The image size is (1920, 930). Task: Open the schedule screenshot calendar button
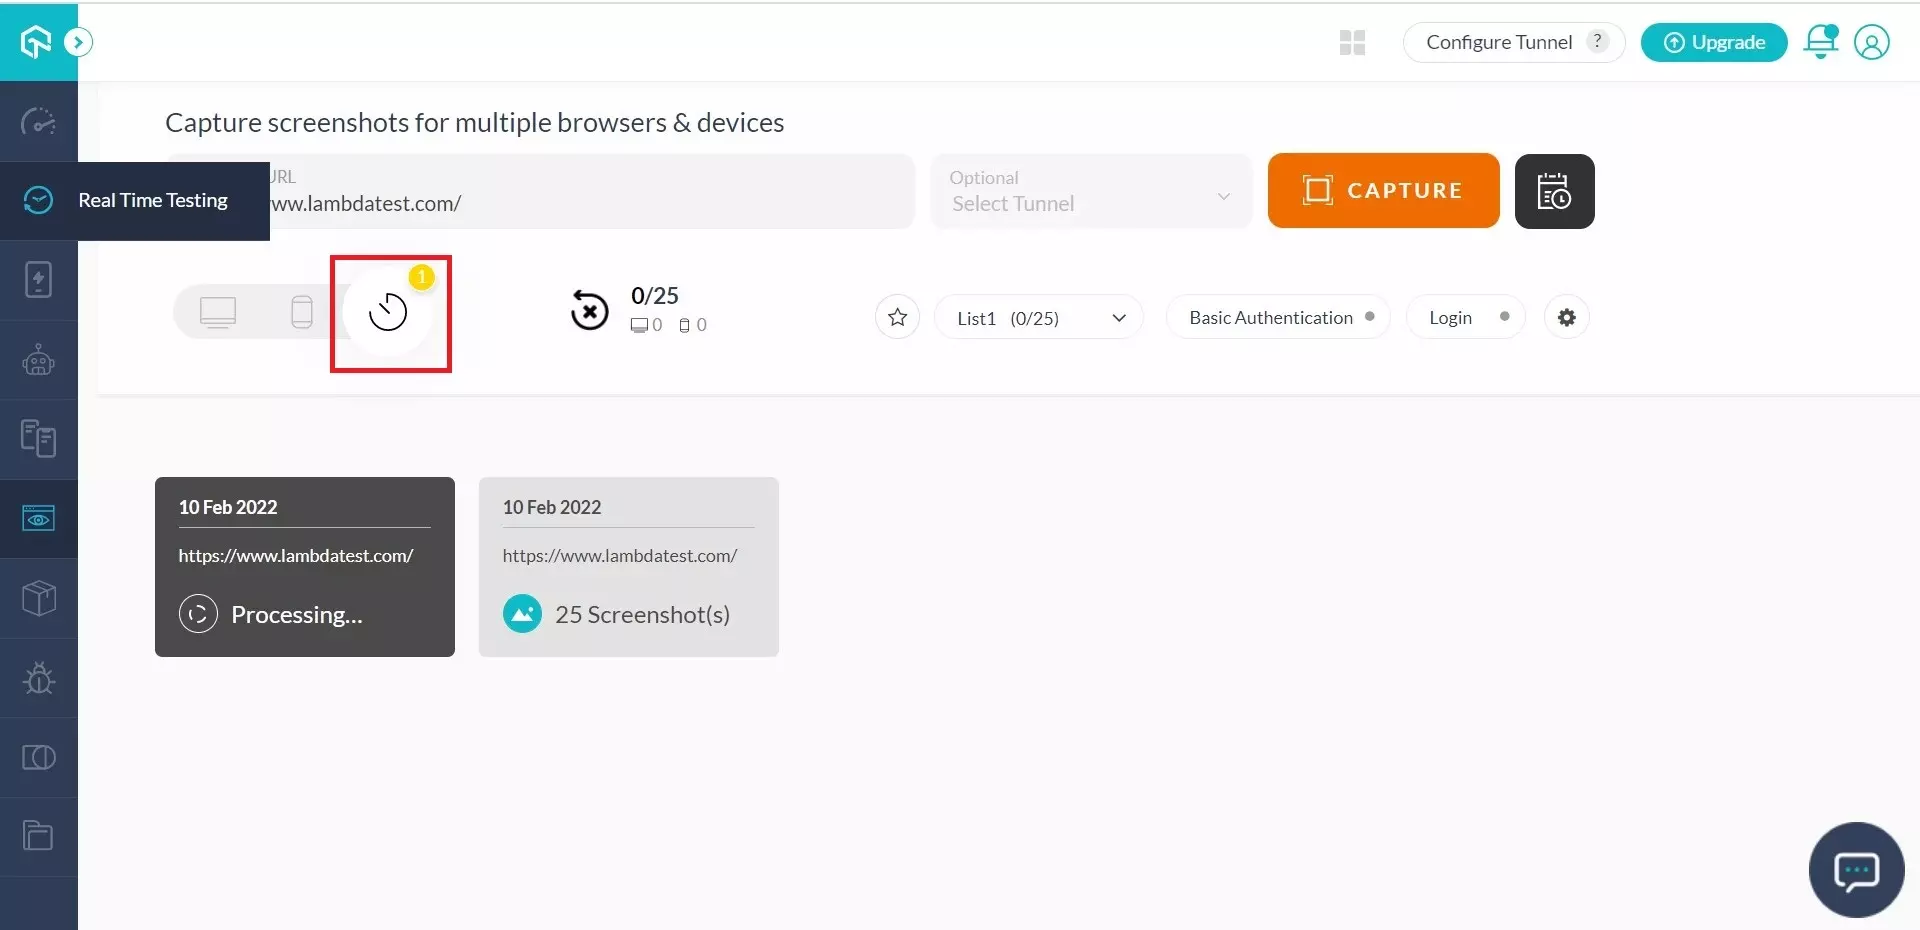tap(1554, 191)
